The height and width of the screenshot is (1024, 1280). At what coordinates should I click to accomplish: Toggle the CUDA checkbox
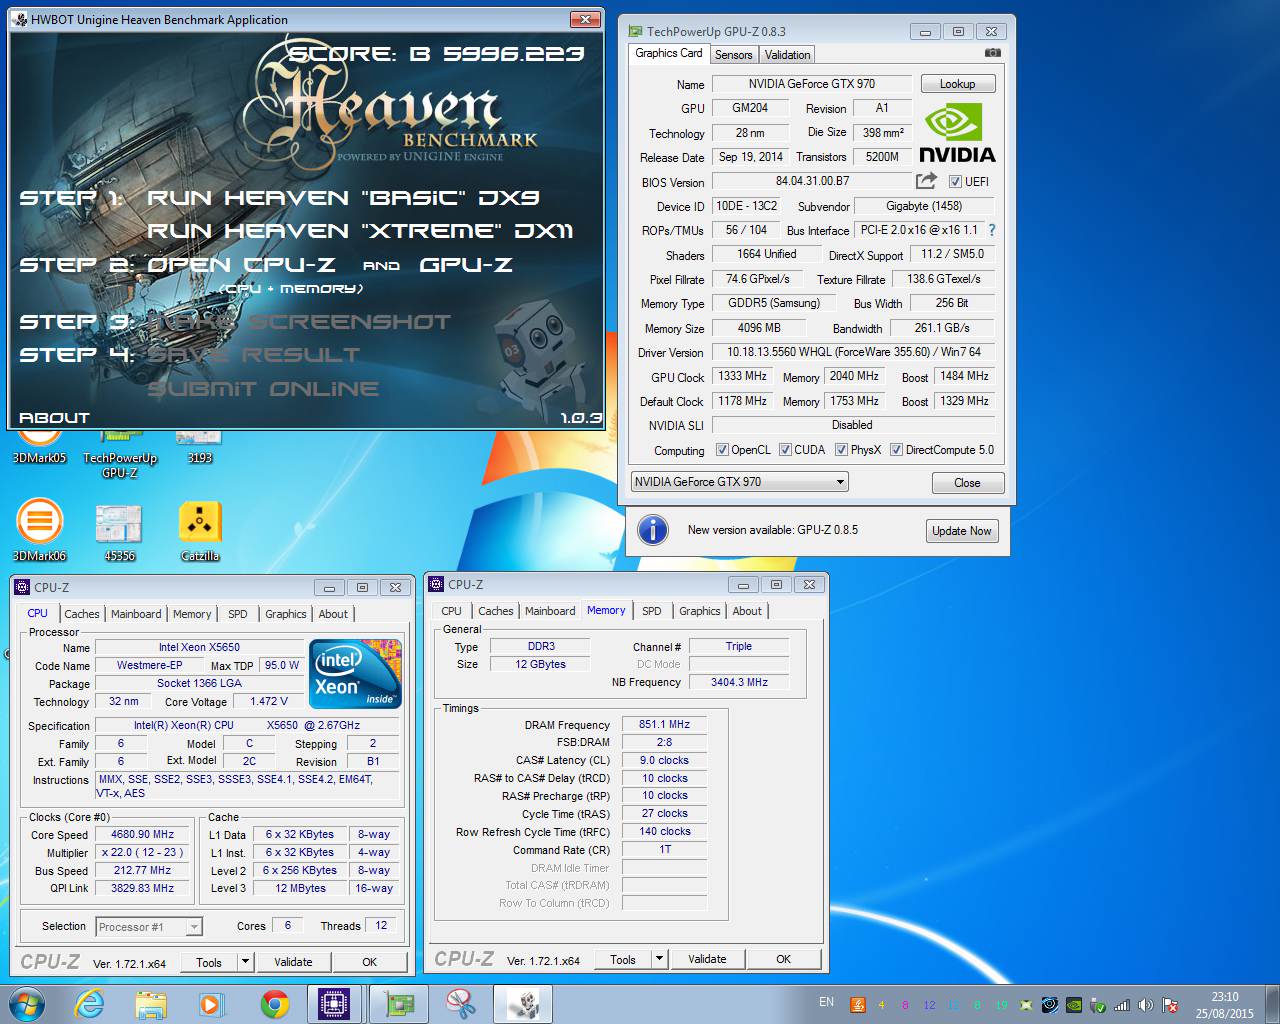785,450
